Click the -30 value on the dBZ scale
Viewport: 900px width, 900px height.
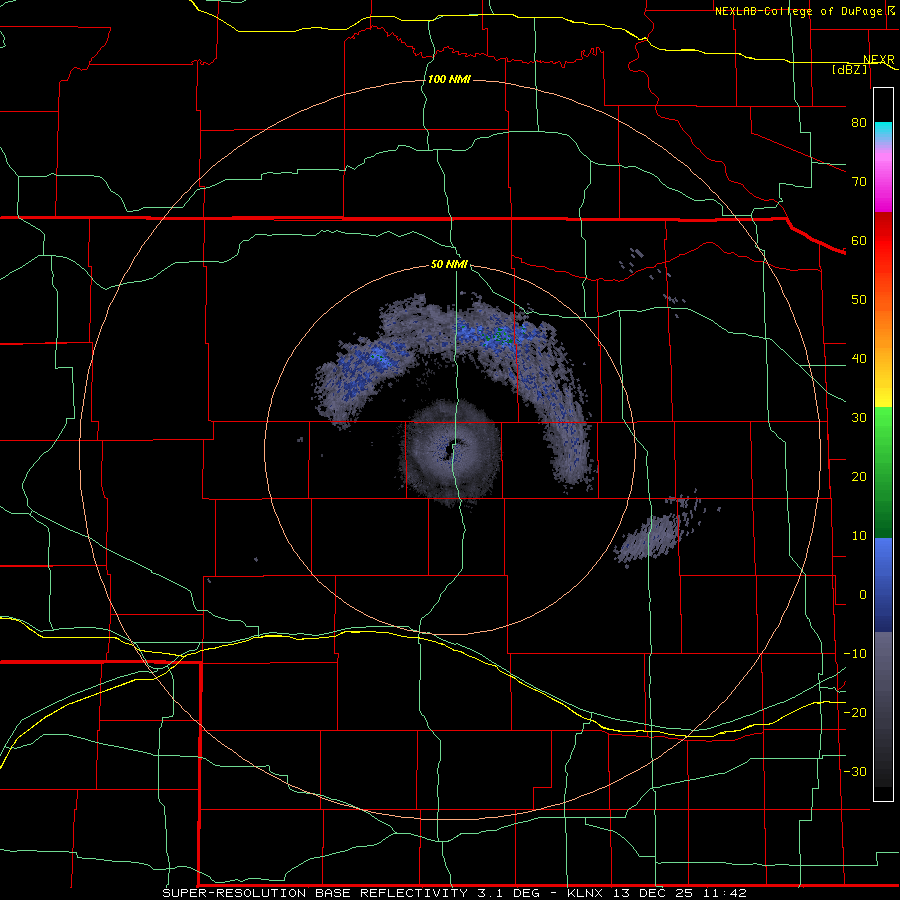(x=855, y=771)
